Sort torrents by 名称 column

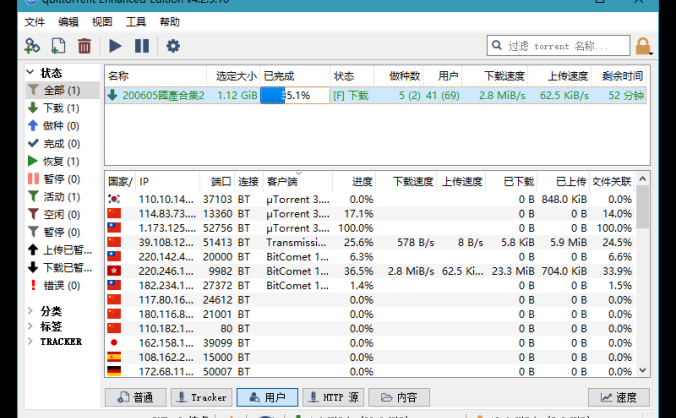(x=156, y=76)
